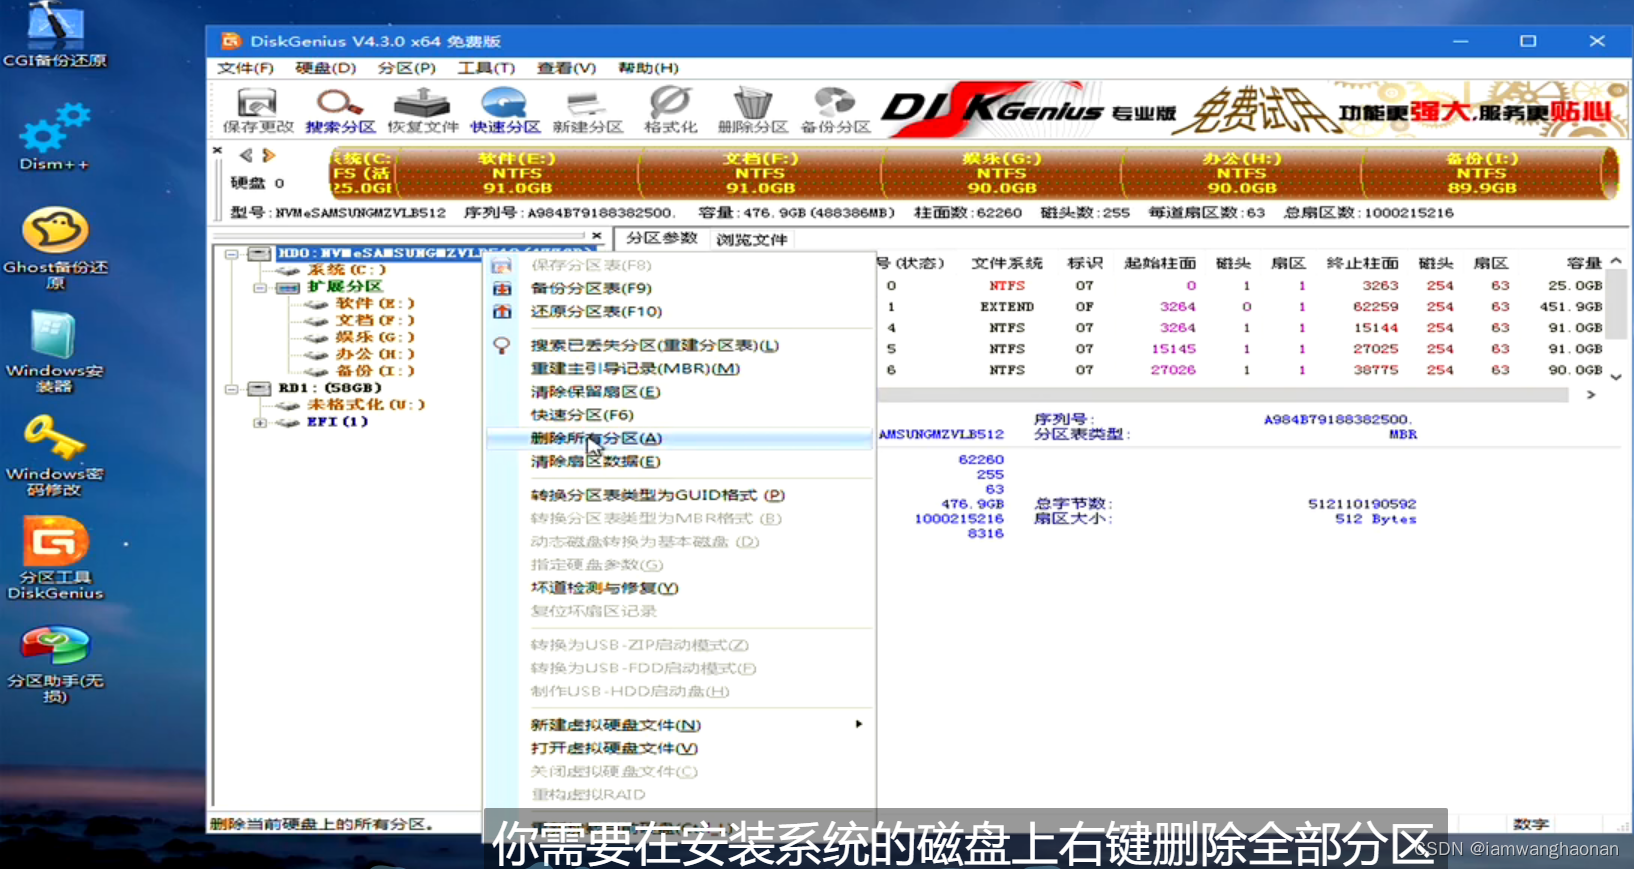The image size is (1634, 869).
Task: Expand 新建虚拟硬盘文件 submenu arrow
Action: [x=858, y=724]
